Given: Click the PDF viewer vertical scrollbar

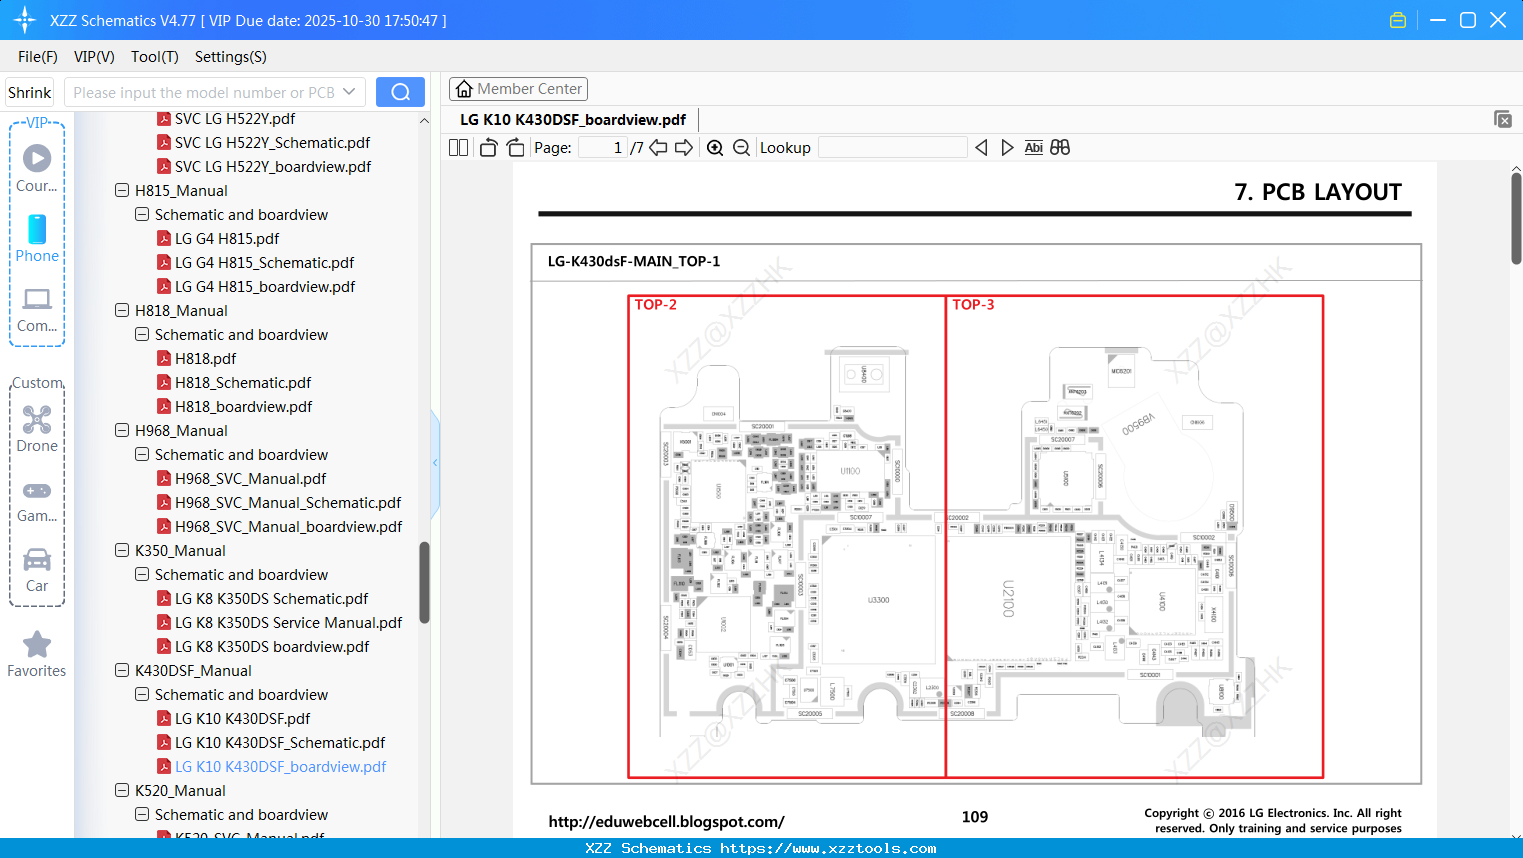Looking at the screenshot, I should (1516, 218).
